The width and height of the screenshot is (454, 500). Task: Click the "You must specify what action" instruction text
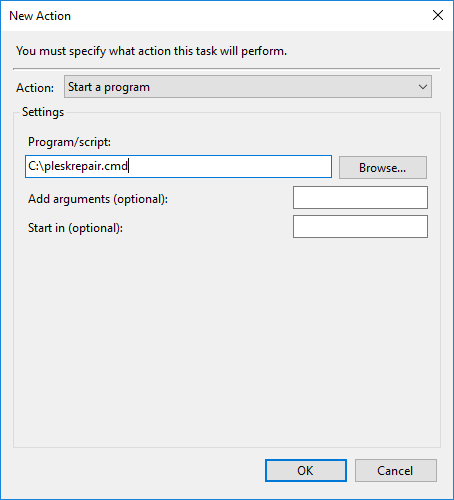pos(151,51)
